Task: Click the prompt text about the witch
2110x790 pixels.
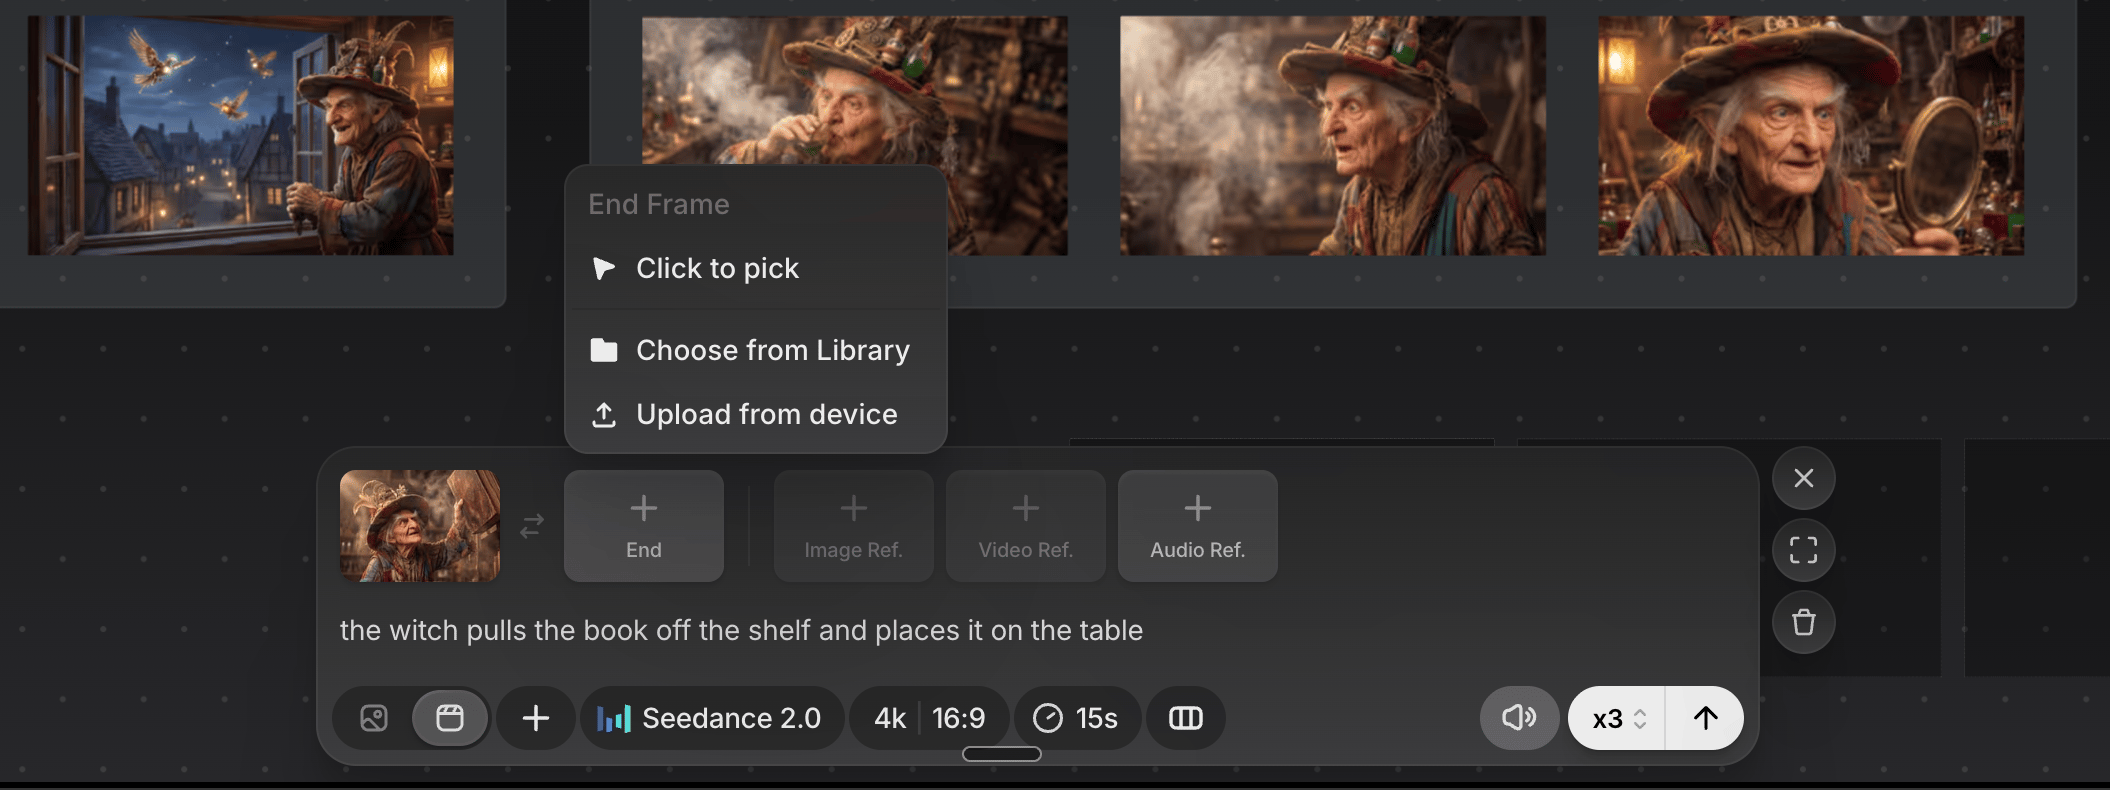Action: [741, 630]
